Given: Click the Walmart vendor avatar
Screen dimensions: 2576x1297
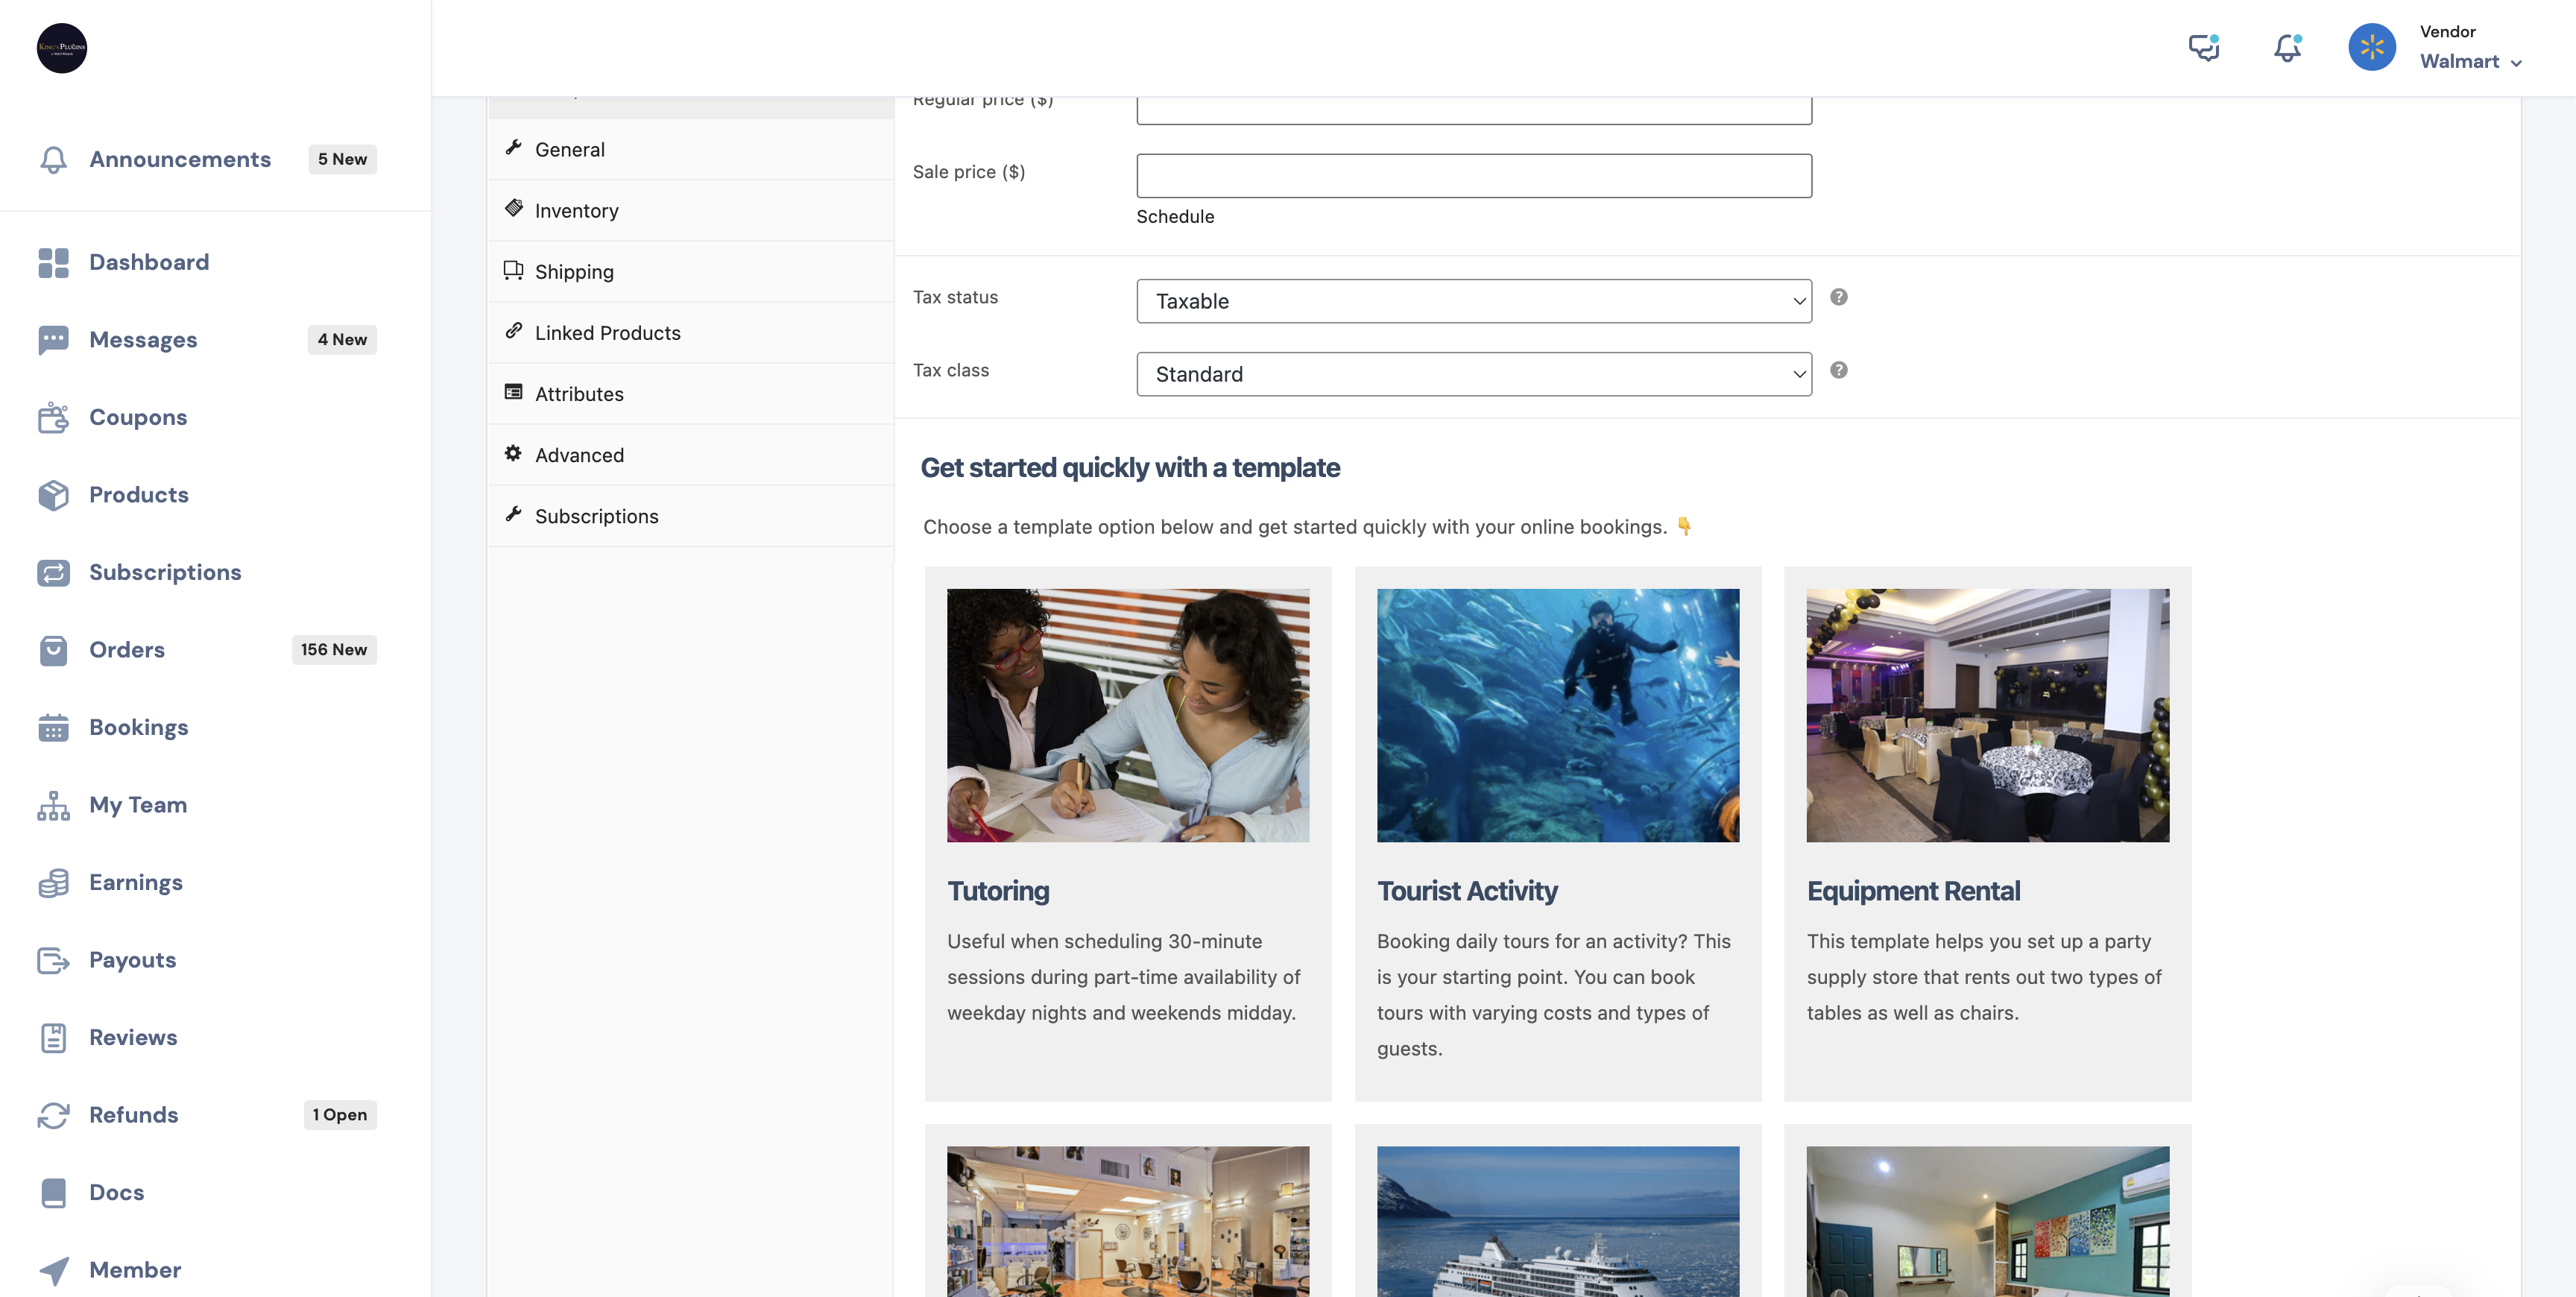Looking at the screenshot, I should point(2372,47).
